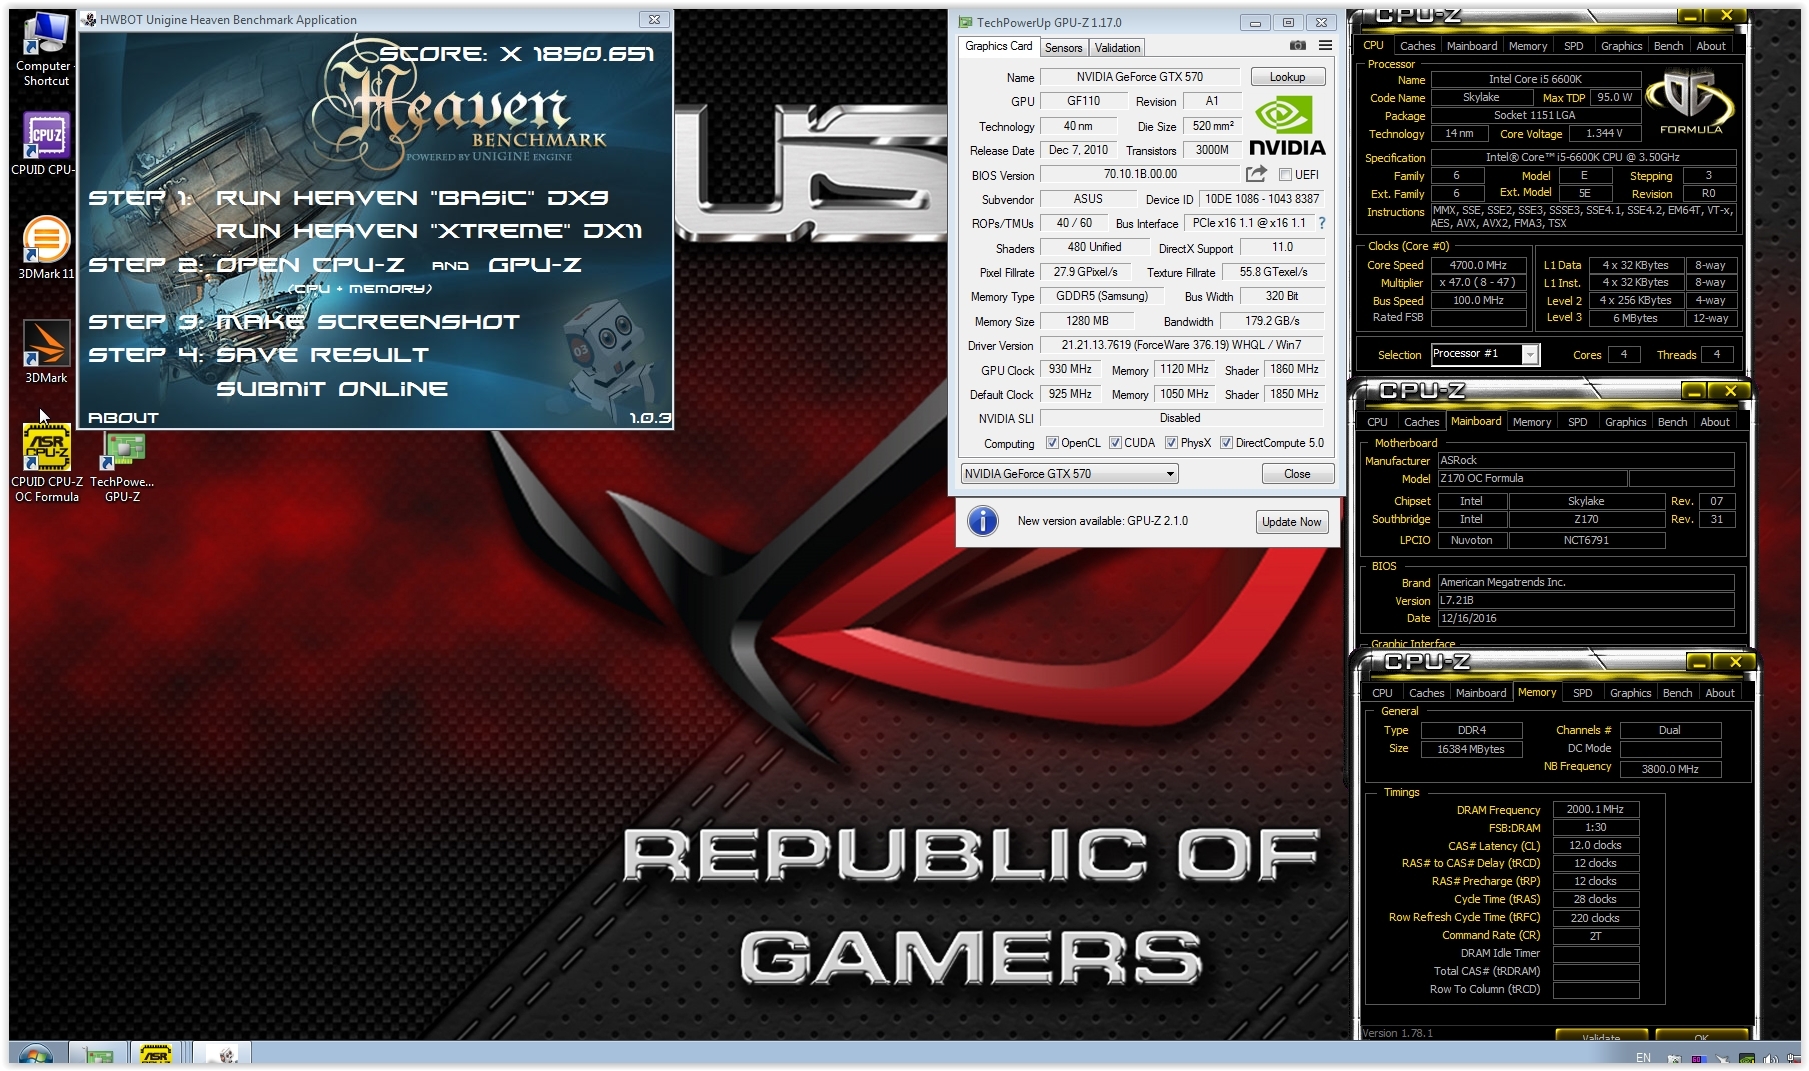
Task: Open Graphics tab in Memory CPU-Z window
Action: [x=1630, y=693]
